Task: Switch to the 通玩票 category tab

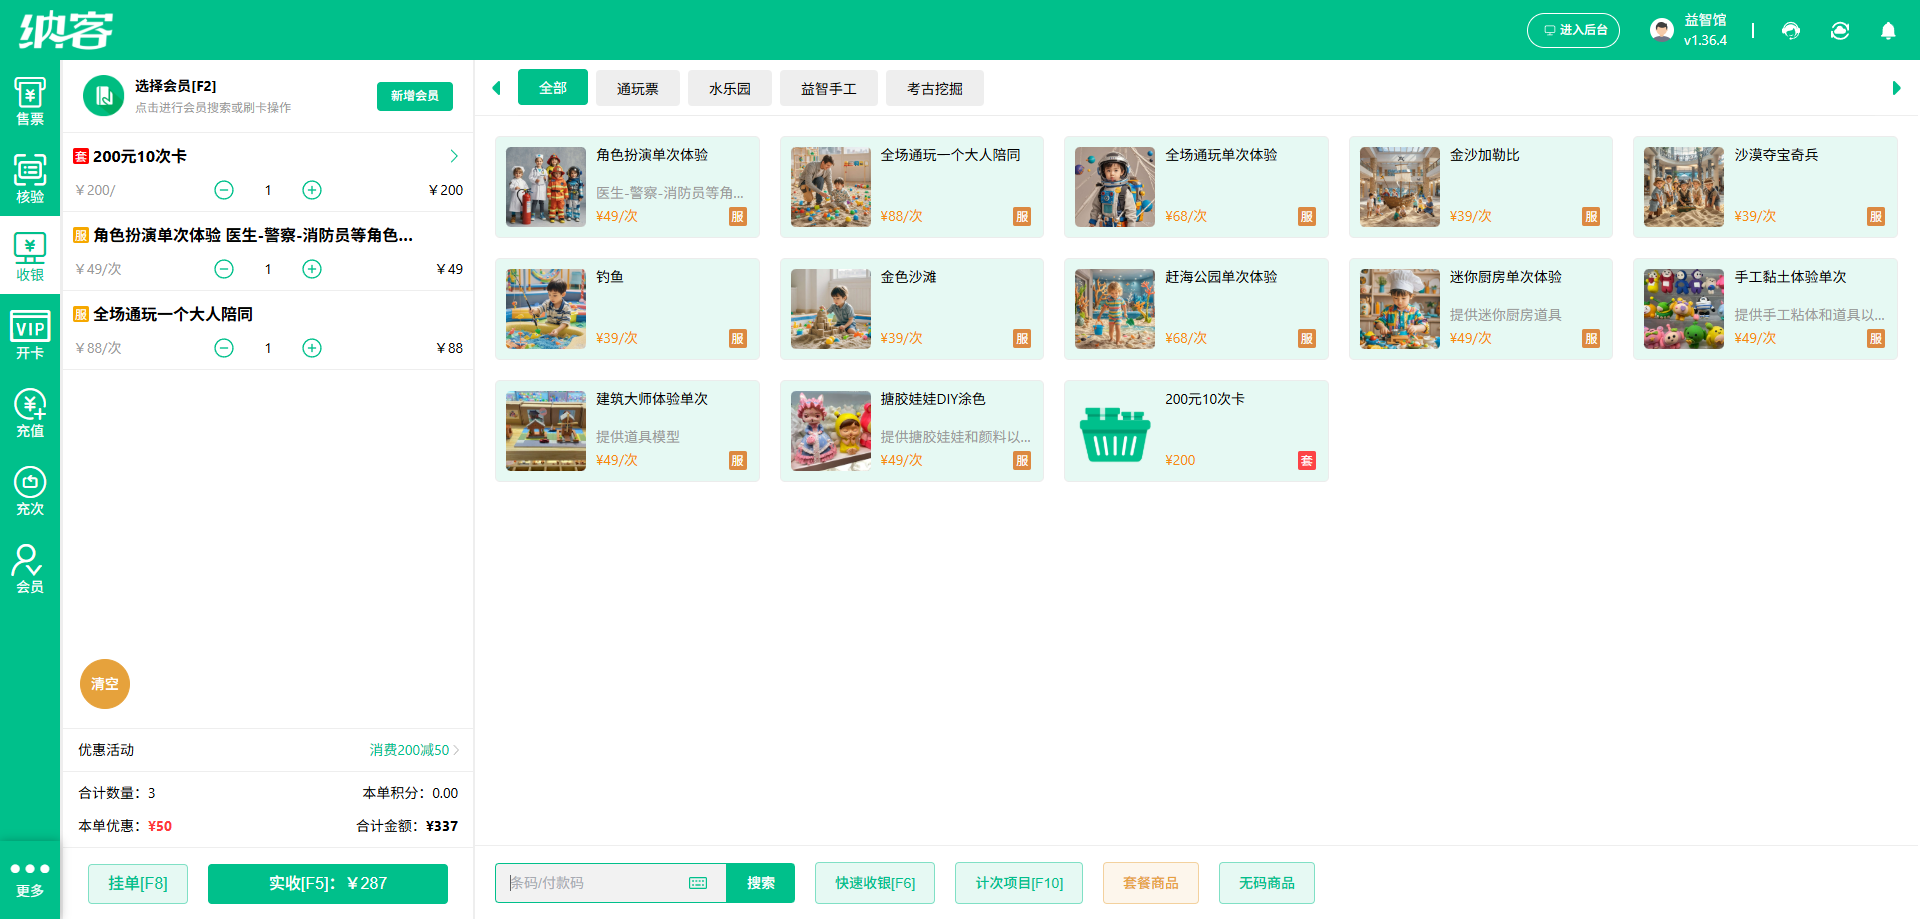Action: click(x=638, y=88)
